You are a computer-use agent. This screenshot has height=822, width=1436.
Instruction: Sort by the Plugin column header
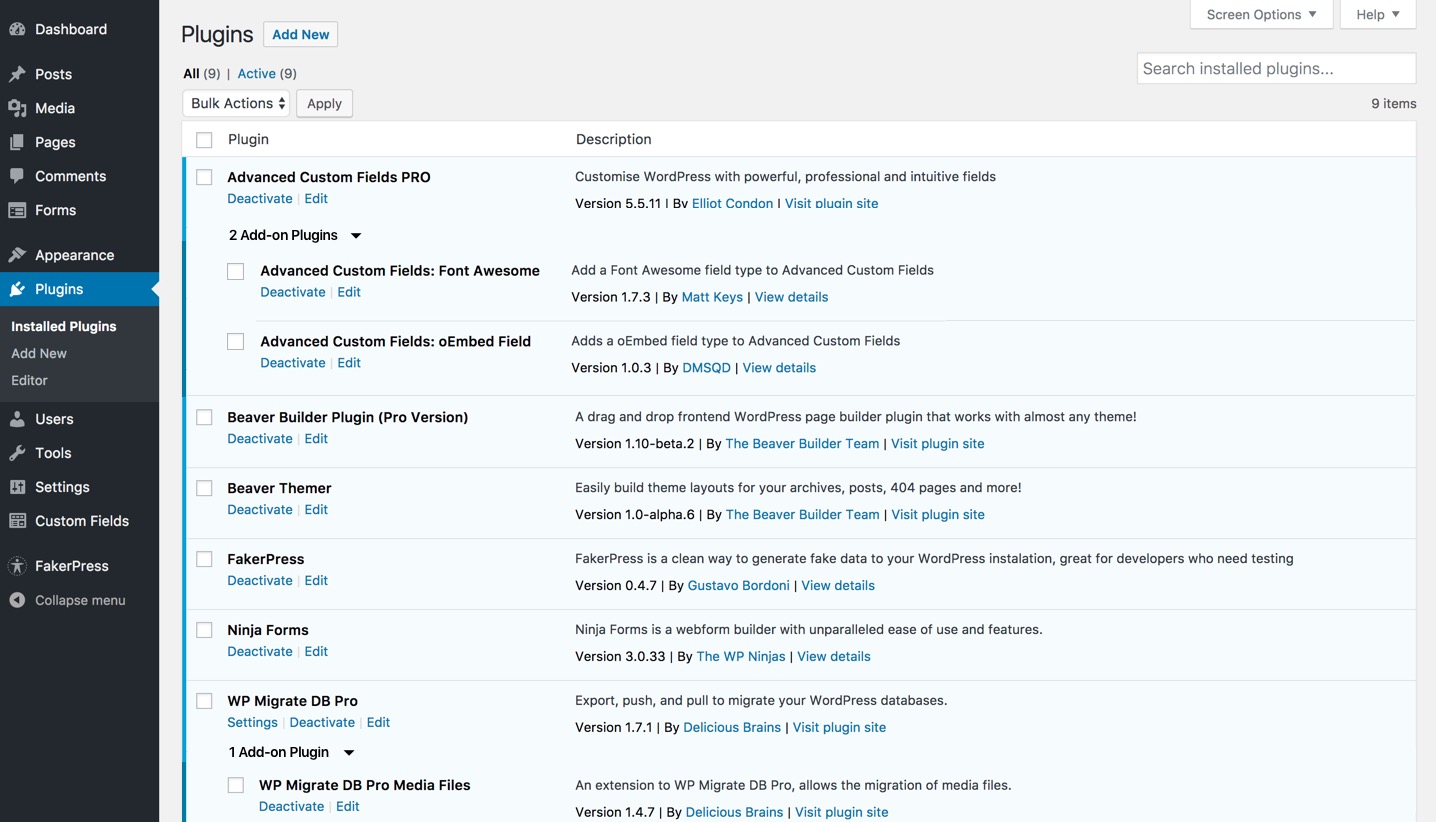(x=248, y=139)
